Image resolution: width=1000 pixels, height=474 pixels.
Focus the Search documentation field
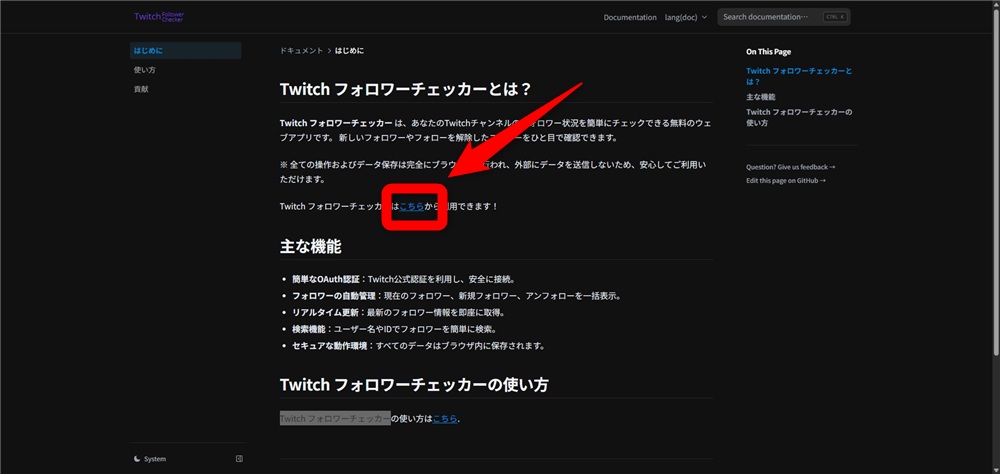click(770, 17)
